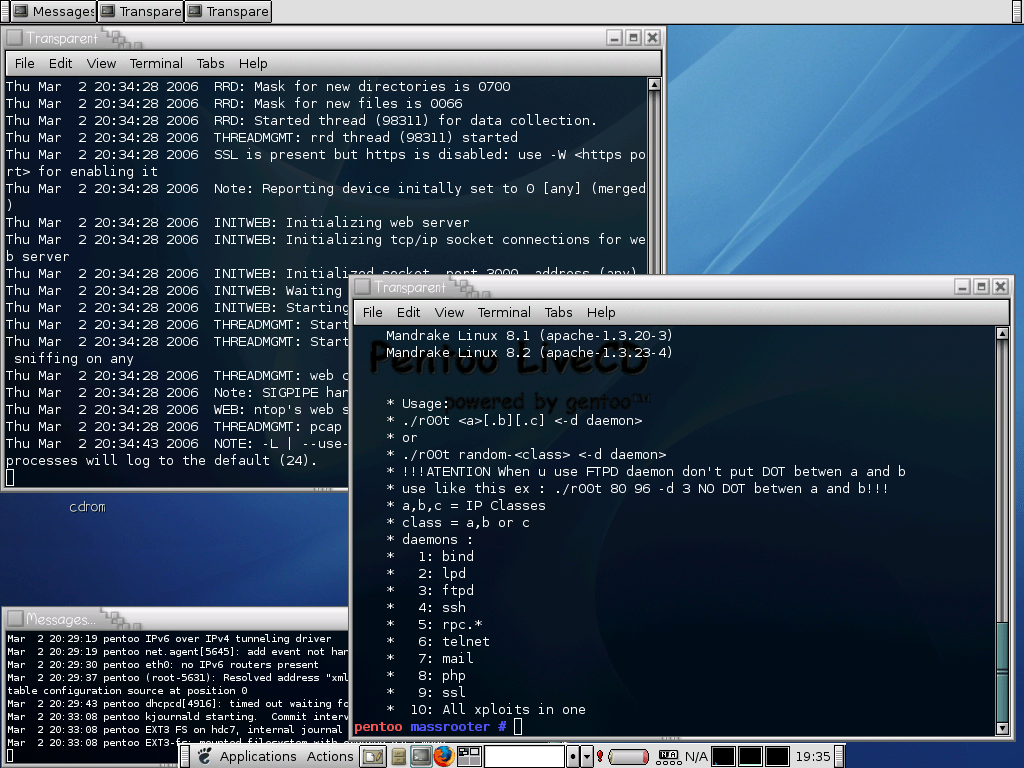
Task: Click the massrooter terminal scrollbar thumb
Action: (1002, 671)
